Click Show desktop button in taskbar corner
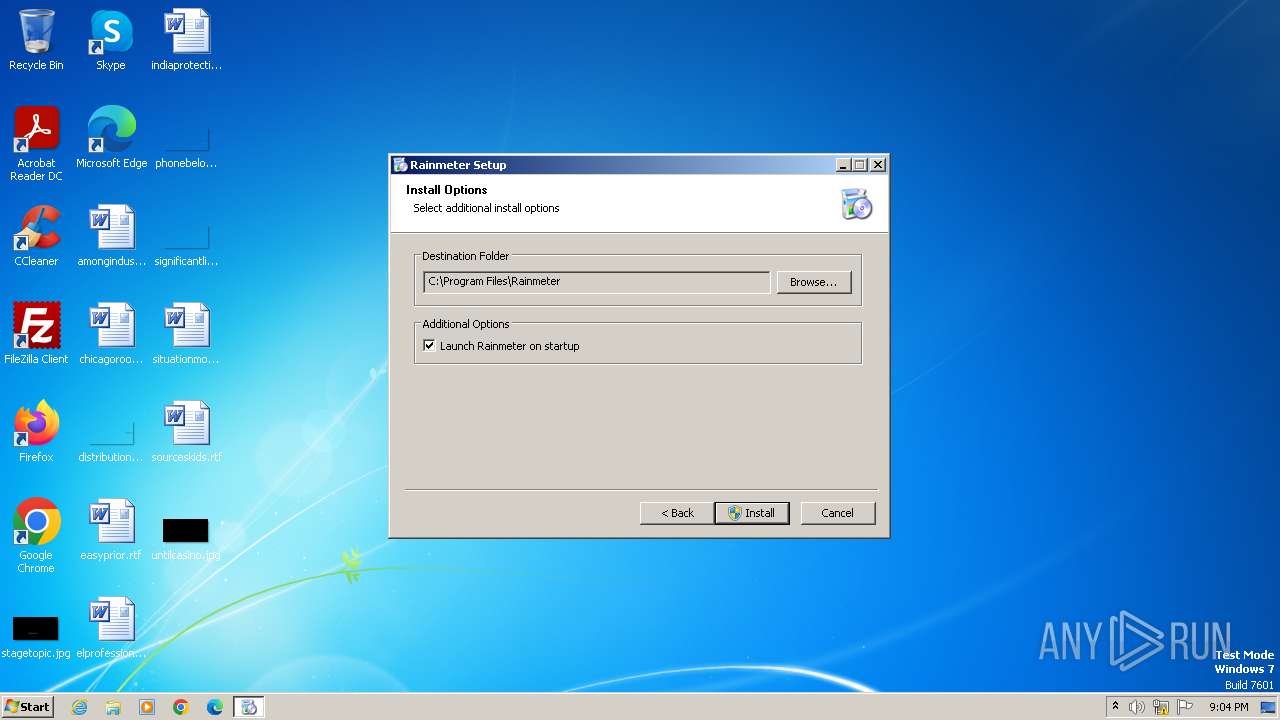This screenshot has height=720, width=1280. (x=1270, y=707)
